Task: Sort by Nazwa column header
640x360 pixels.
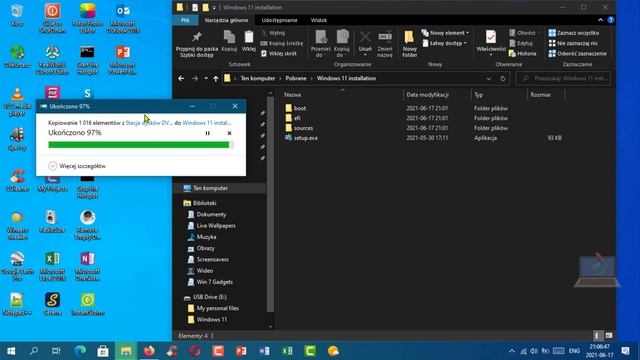Action: (292, 95)
